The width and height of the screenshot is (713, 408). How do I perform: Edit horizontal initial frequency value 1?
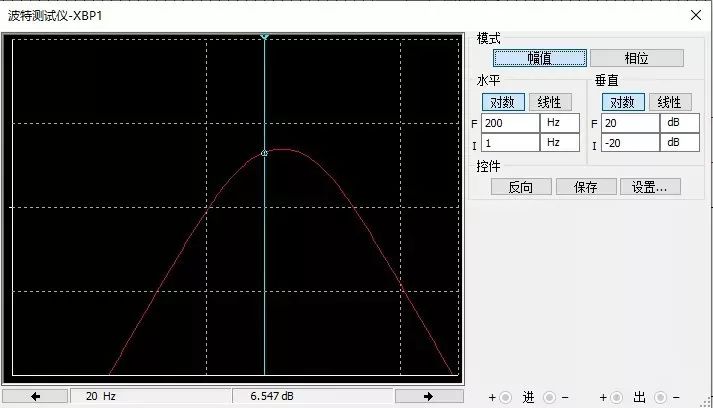(510, 143)
